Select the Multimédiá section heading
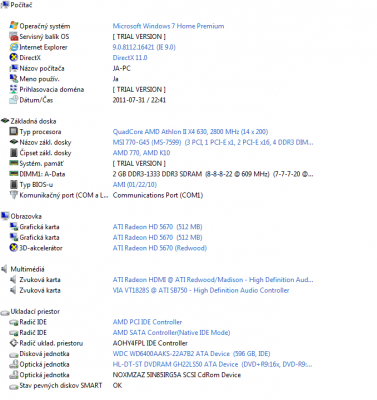Viewport: 377px width, 400px height. pos(27,269)
